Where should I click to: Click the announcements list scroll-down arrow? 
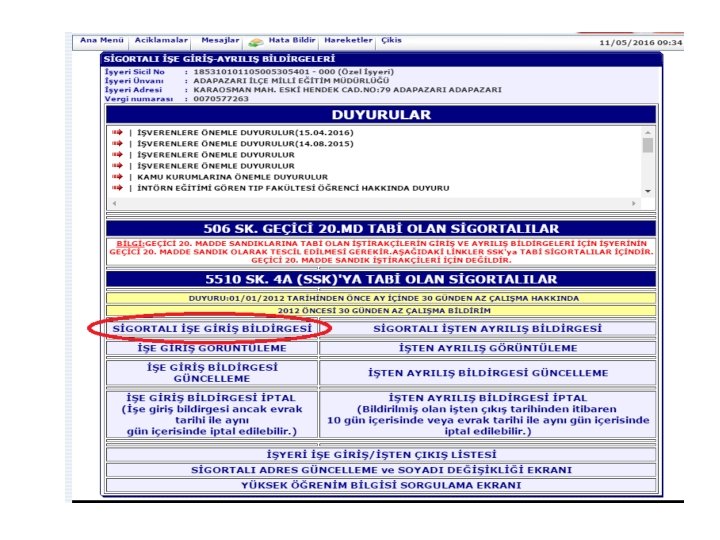click(648, 191)
